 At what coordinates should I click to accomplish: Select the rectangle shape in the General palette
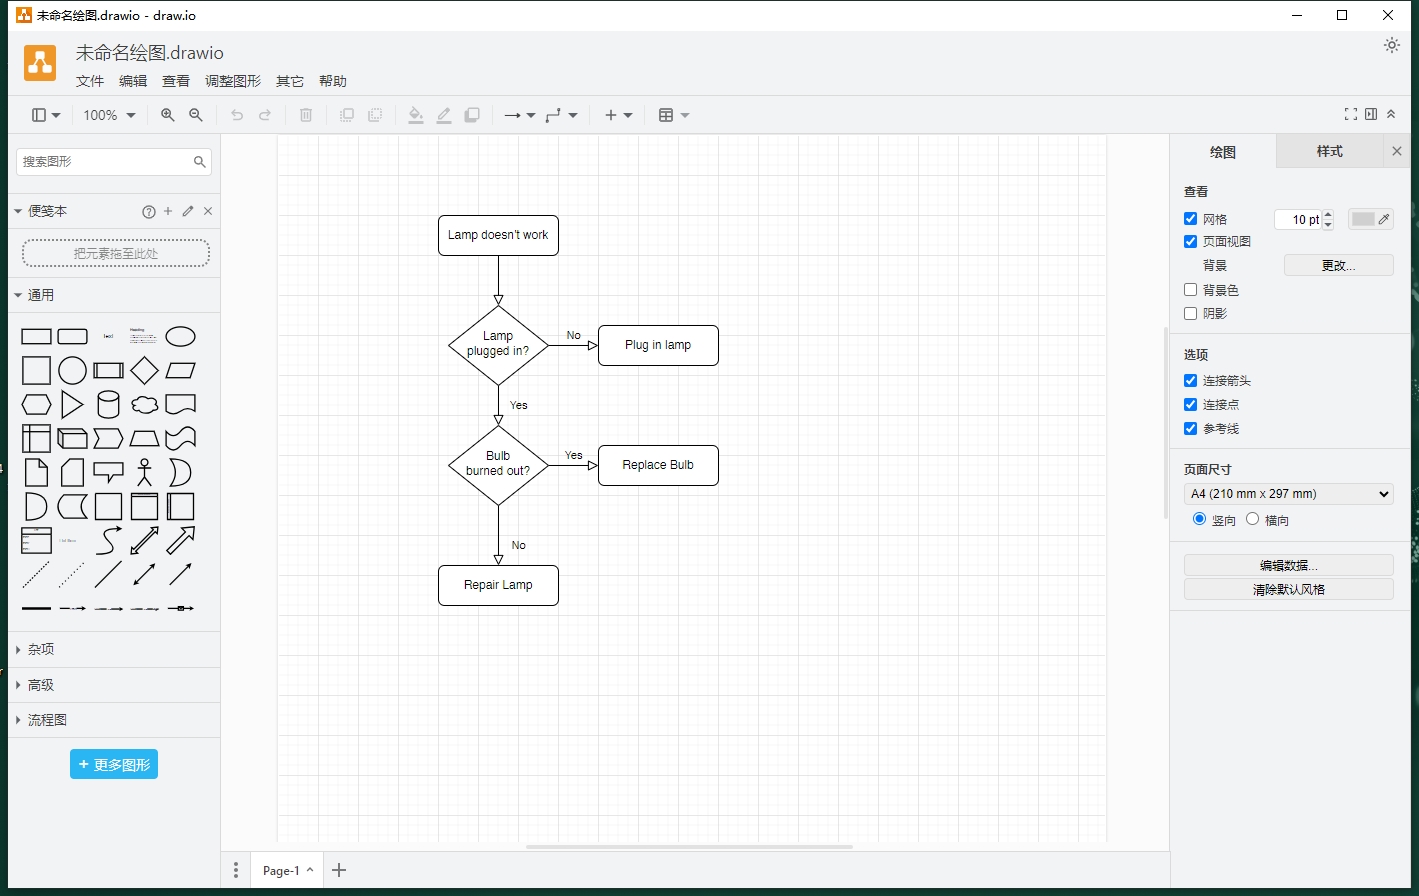coord(37,337)
